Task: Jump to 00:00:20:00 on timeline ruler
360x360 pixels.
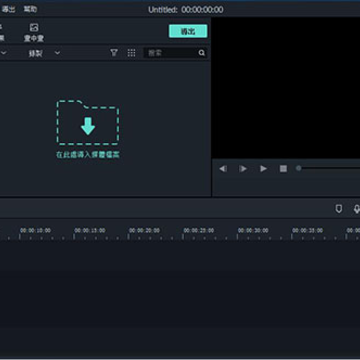Action: point(144,230)
